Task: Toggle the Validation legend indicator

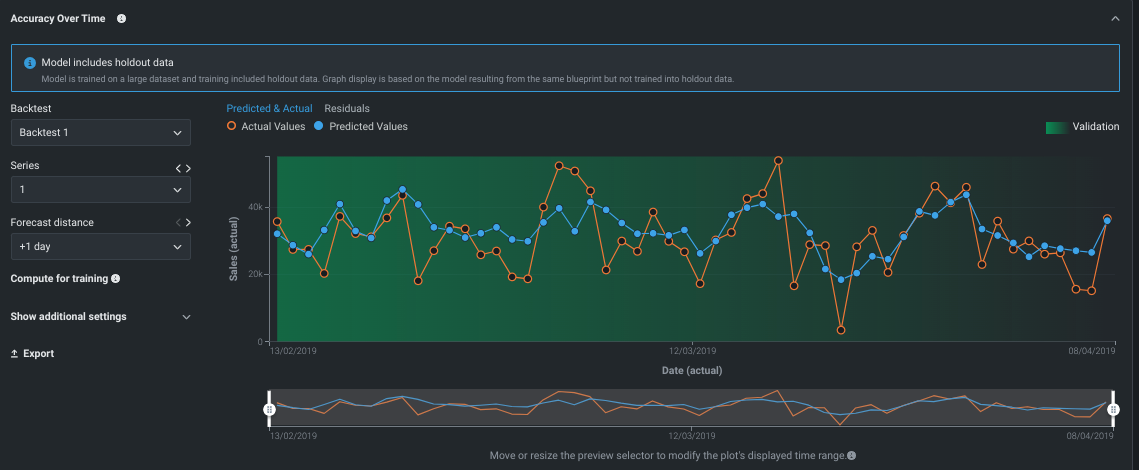Action: [1055, 127]
